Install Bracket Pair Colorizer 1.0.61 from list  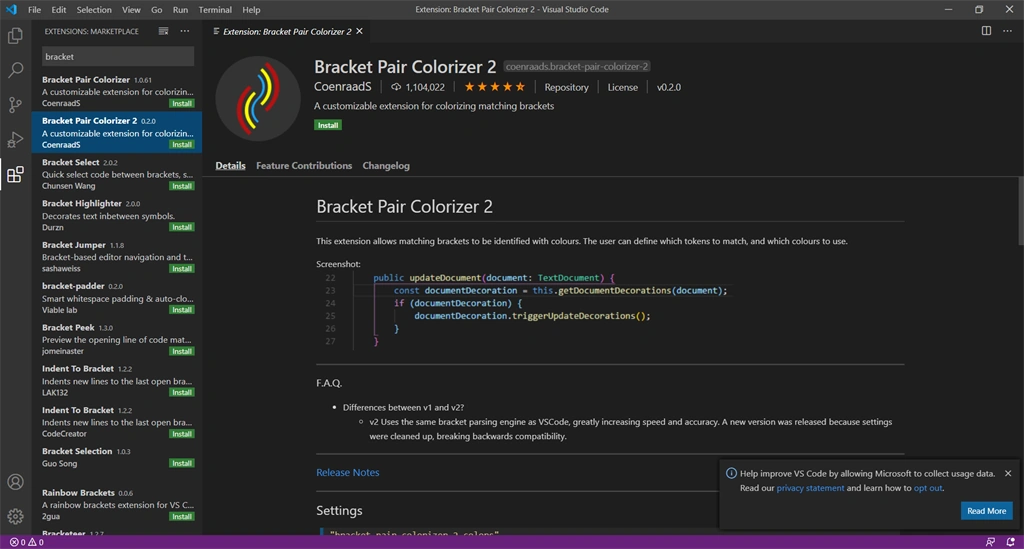[x=182, y=103]
